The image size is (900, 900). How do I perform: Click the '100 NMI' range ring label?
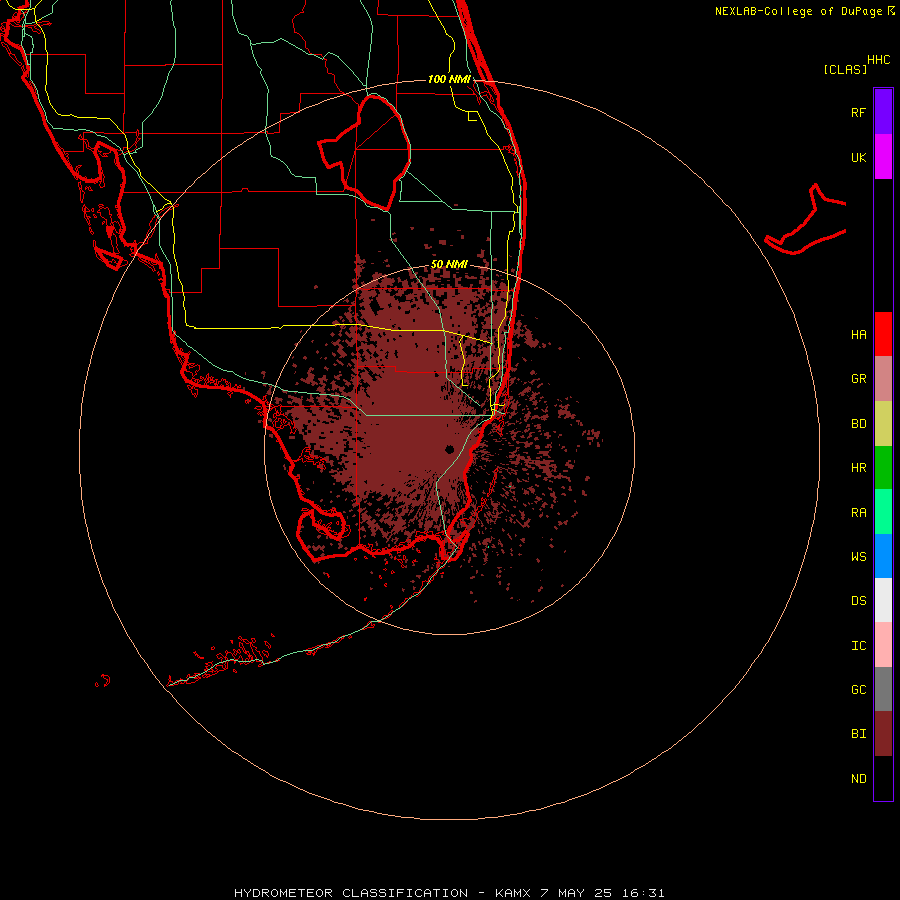pyautogui.click(x=449, y=79)
